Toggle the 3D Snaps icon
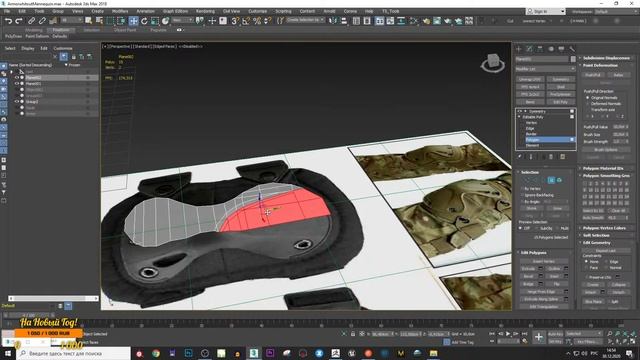This screenshot has height=360, width=640. point(235,21)
